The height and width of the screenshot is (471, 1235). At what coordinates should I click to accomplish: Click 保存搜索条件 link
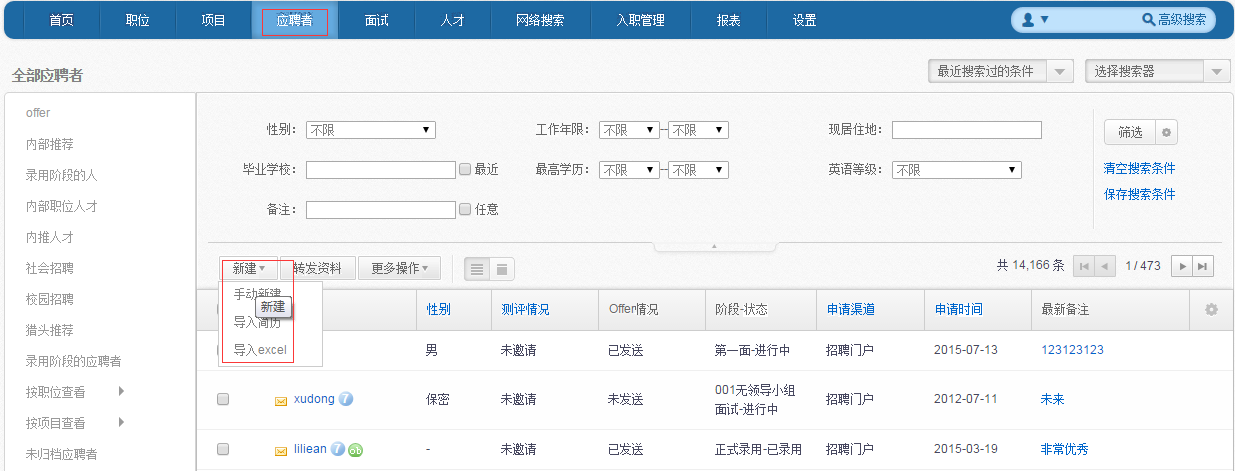[x=1139, y=194]
